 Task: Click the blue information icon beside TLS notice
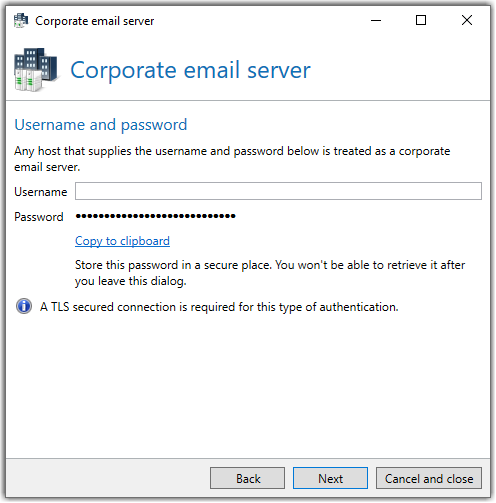coord(24,307)
